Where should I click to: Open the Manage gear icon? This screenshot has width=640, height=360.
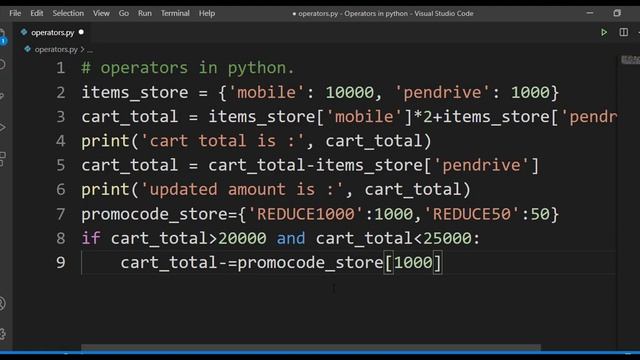click(x=2, y=333)
